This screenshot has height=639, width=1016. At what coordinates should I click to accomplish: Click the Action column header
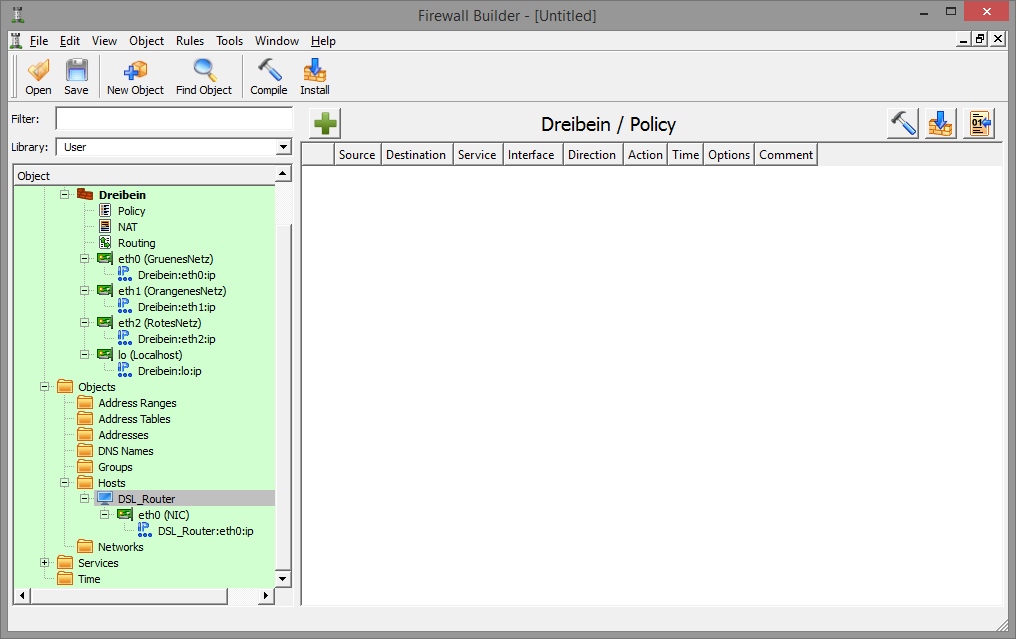645,155
